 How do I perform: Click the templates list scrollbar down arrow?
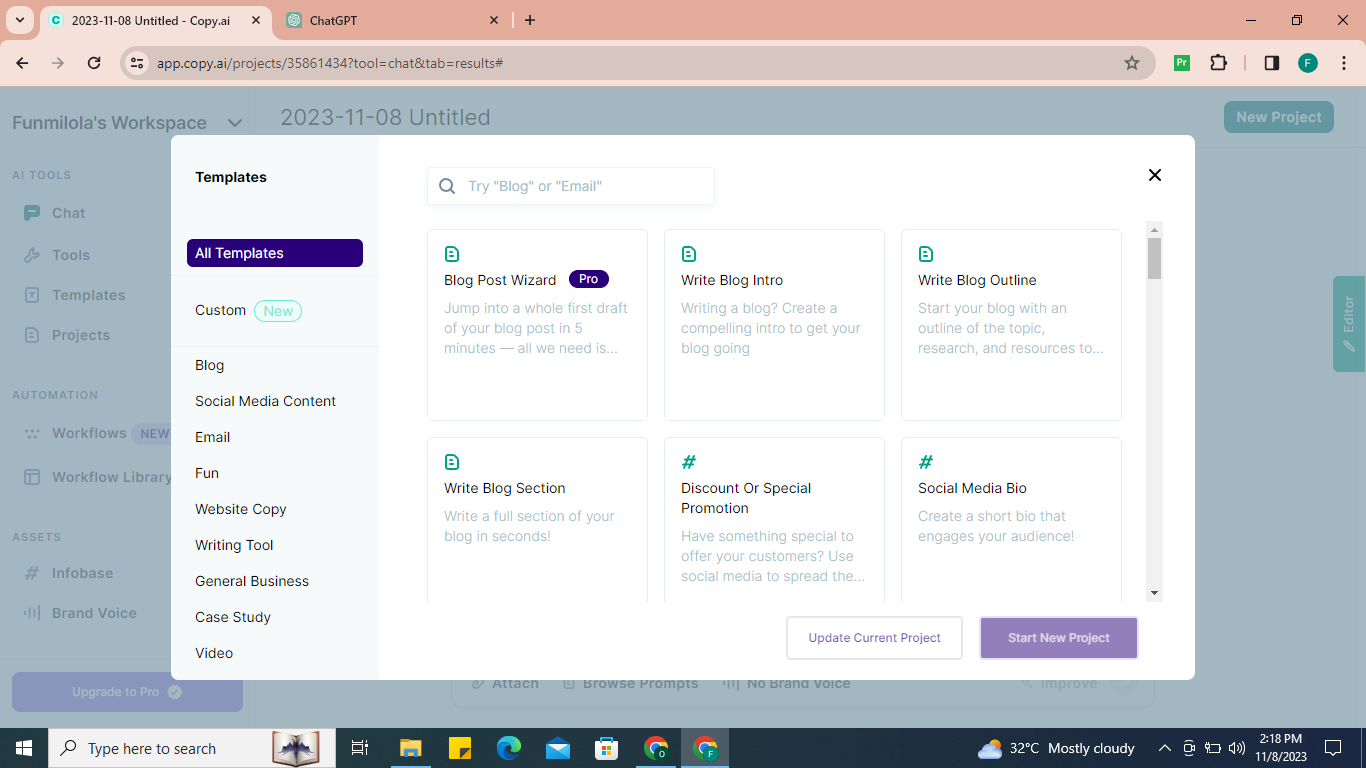click(x=1154, y=593)
